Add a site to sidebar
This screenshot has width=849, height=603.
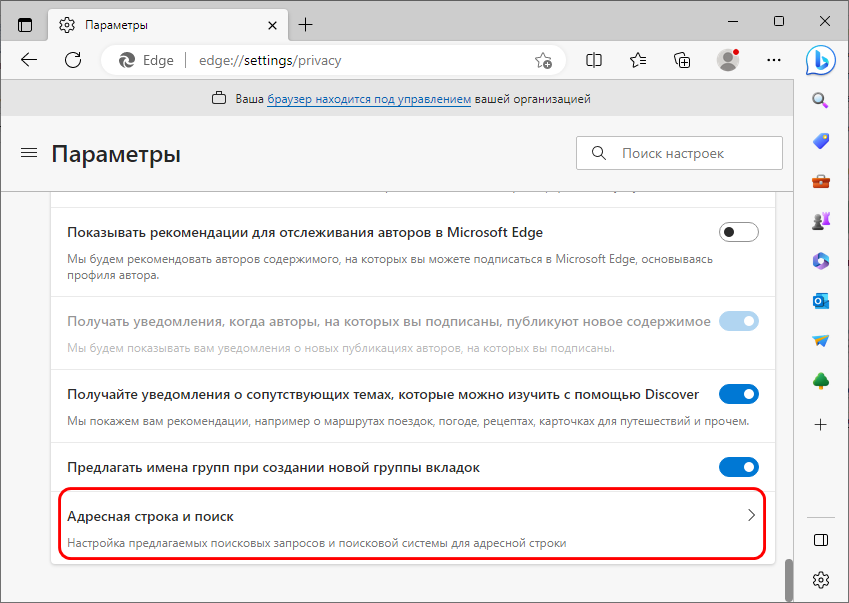820,425
